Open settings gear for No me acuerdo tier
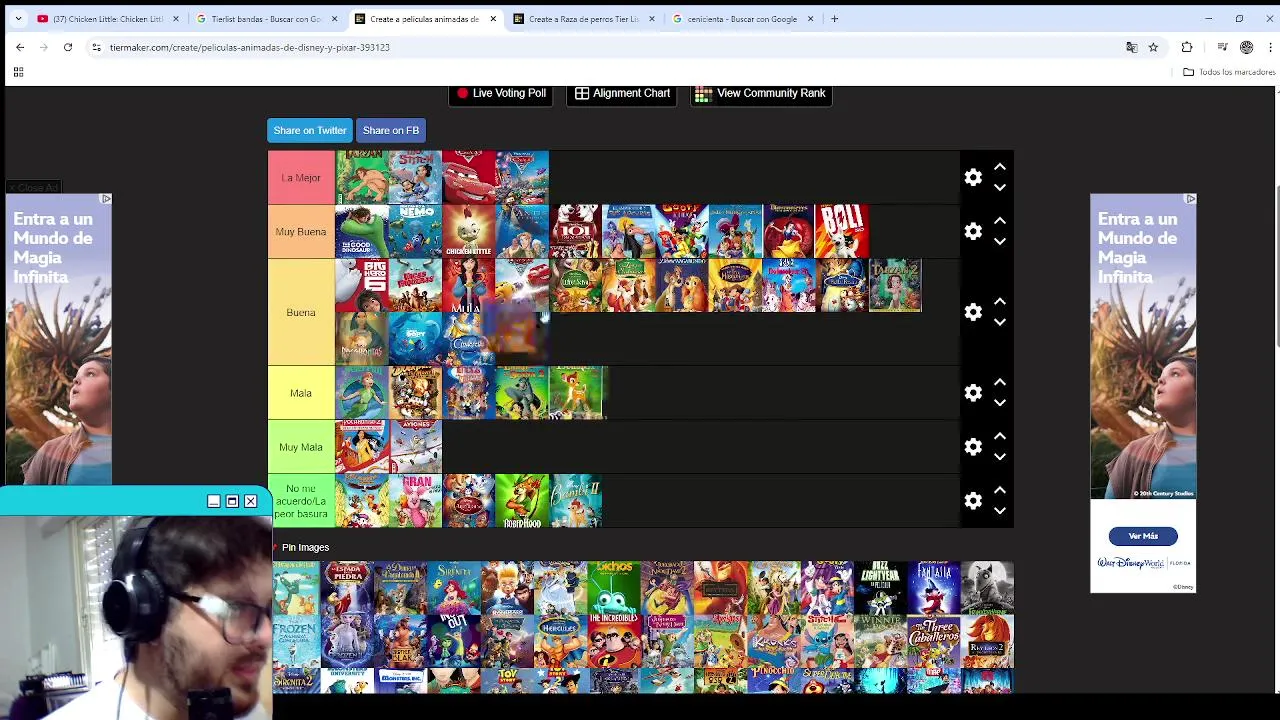This screenshot has width=1280, height=720. (x=973, y=501)
